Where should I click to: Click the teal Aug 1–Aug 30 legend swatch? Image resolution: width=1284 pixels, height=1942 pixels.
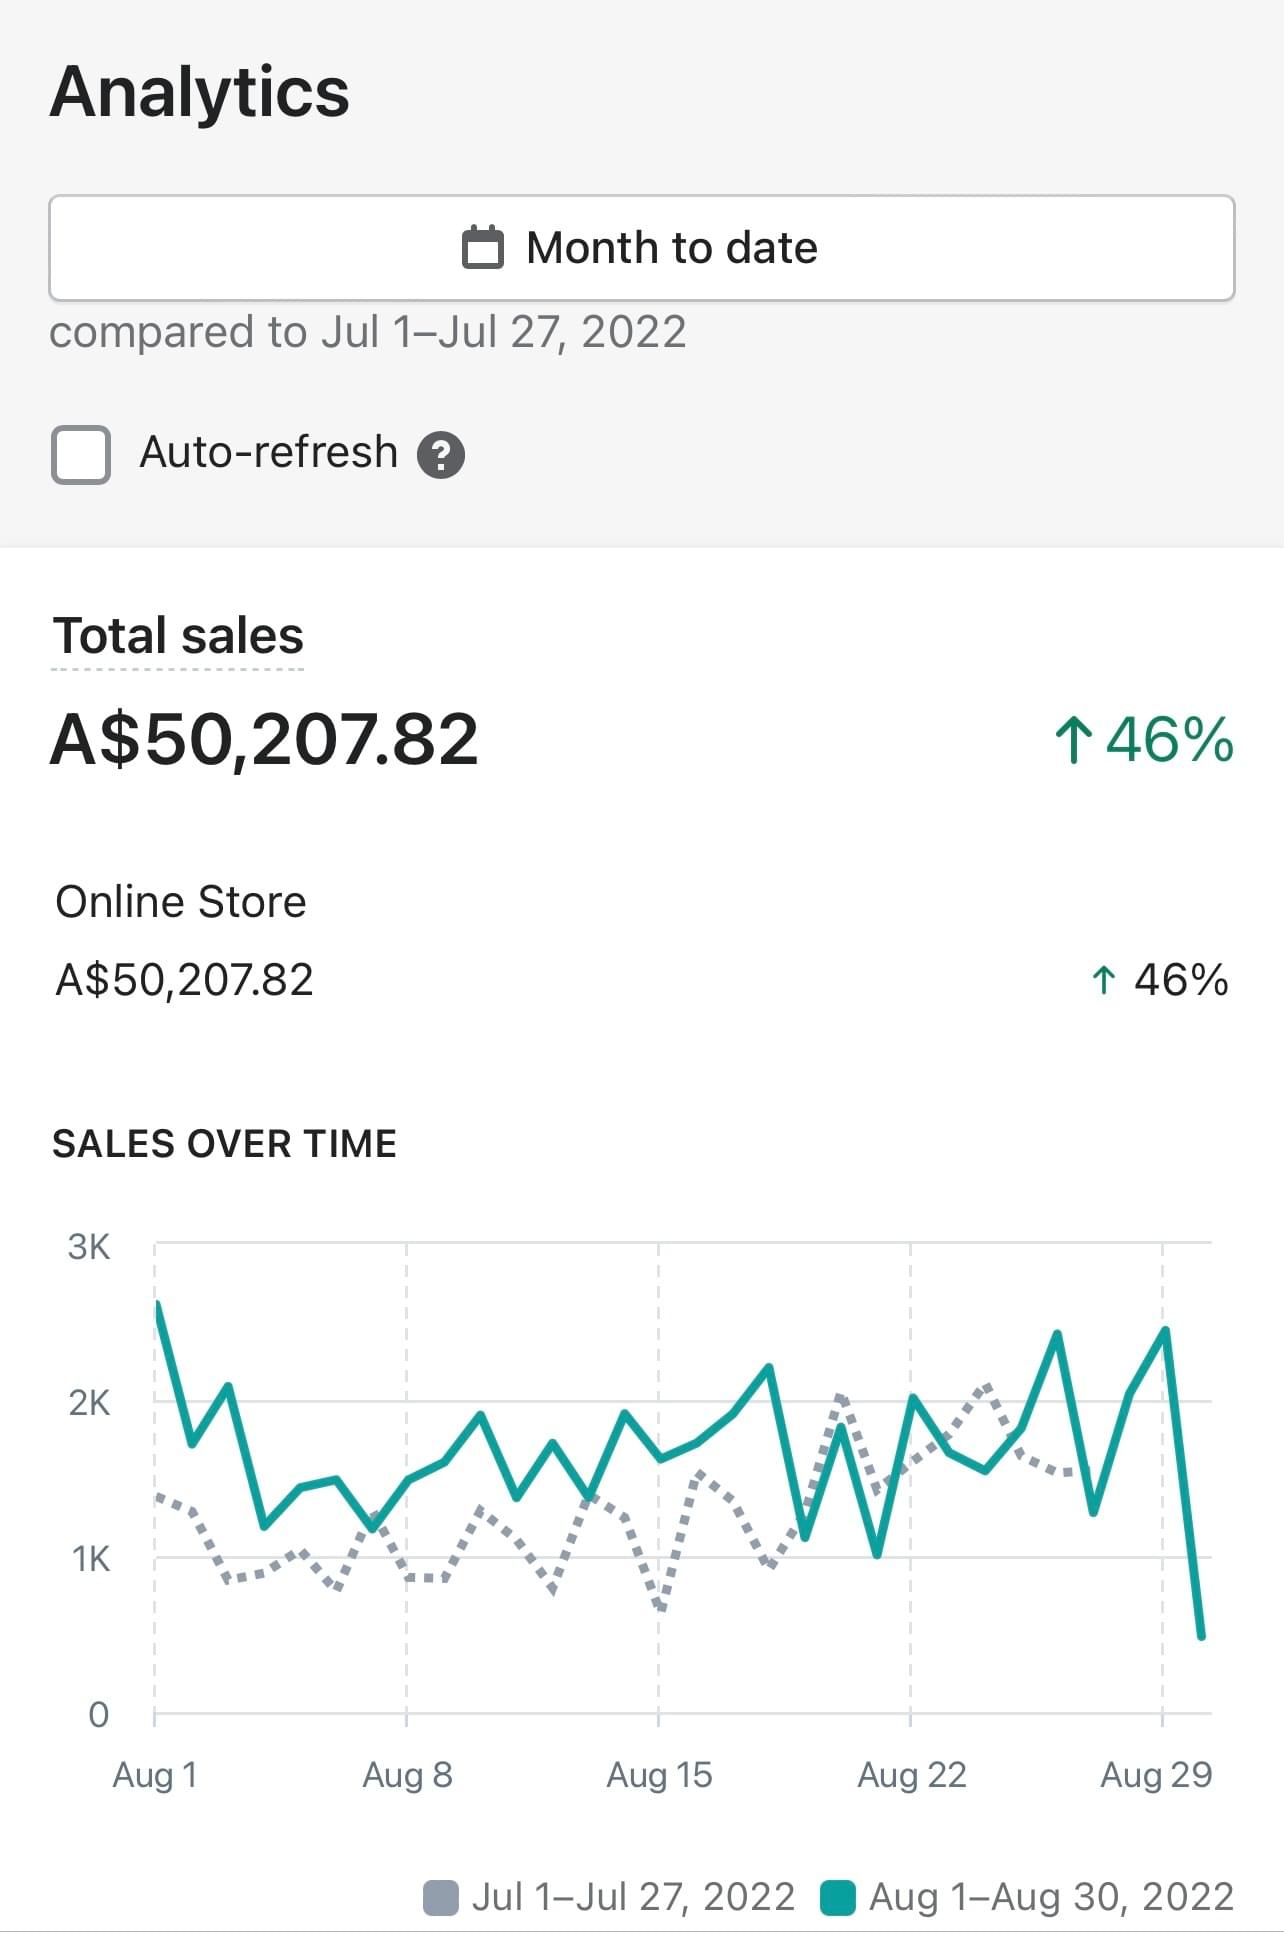[x=838, y=1897]
